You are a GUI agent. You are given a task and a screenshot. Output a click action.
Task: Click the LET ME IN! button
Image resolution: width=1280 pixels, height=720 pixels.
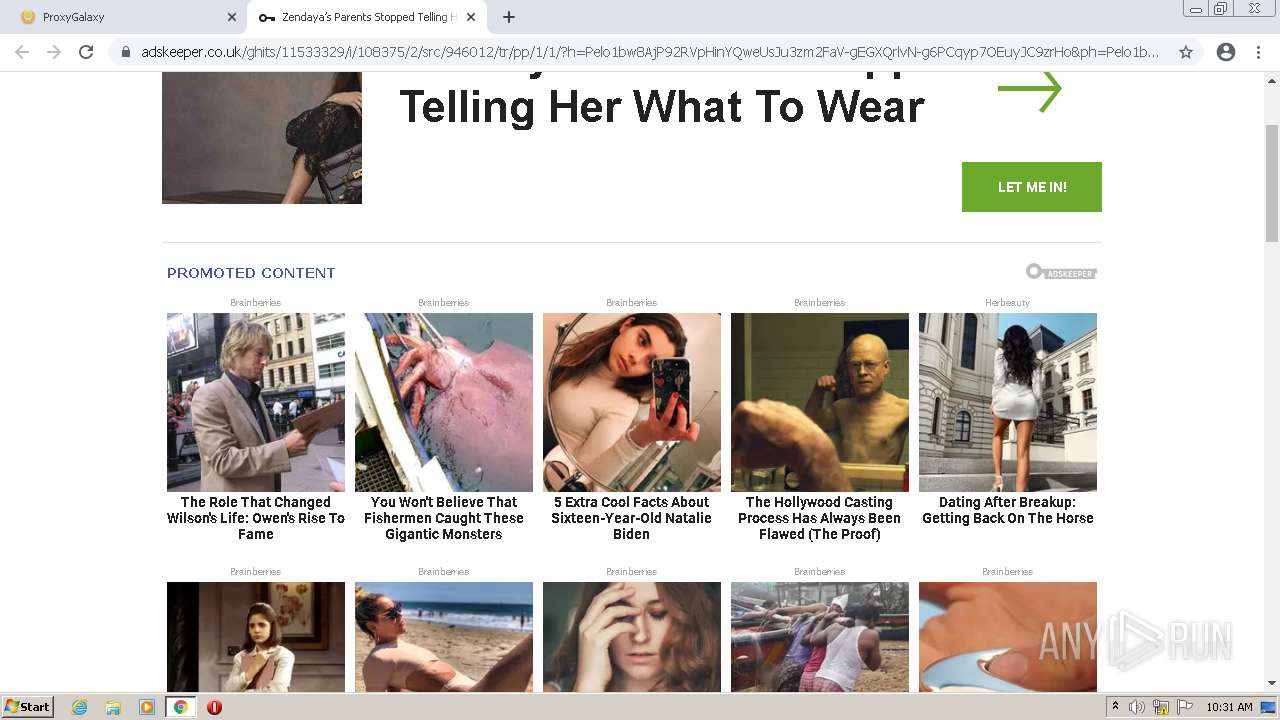[x=1032, y=187]
